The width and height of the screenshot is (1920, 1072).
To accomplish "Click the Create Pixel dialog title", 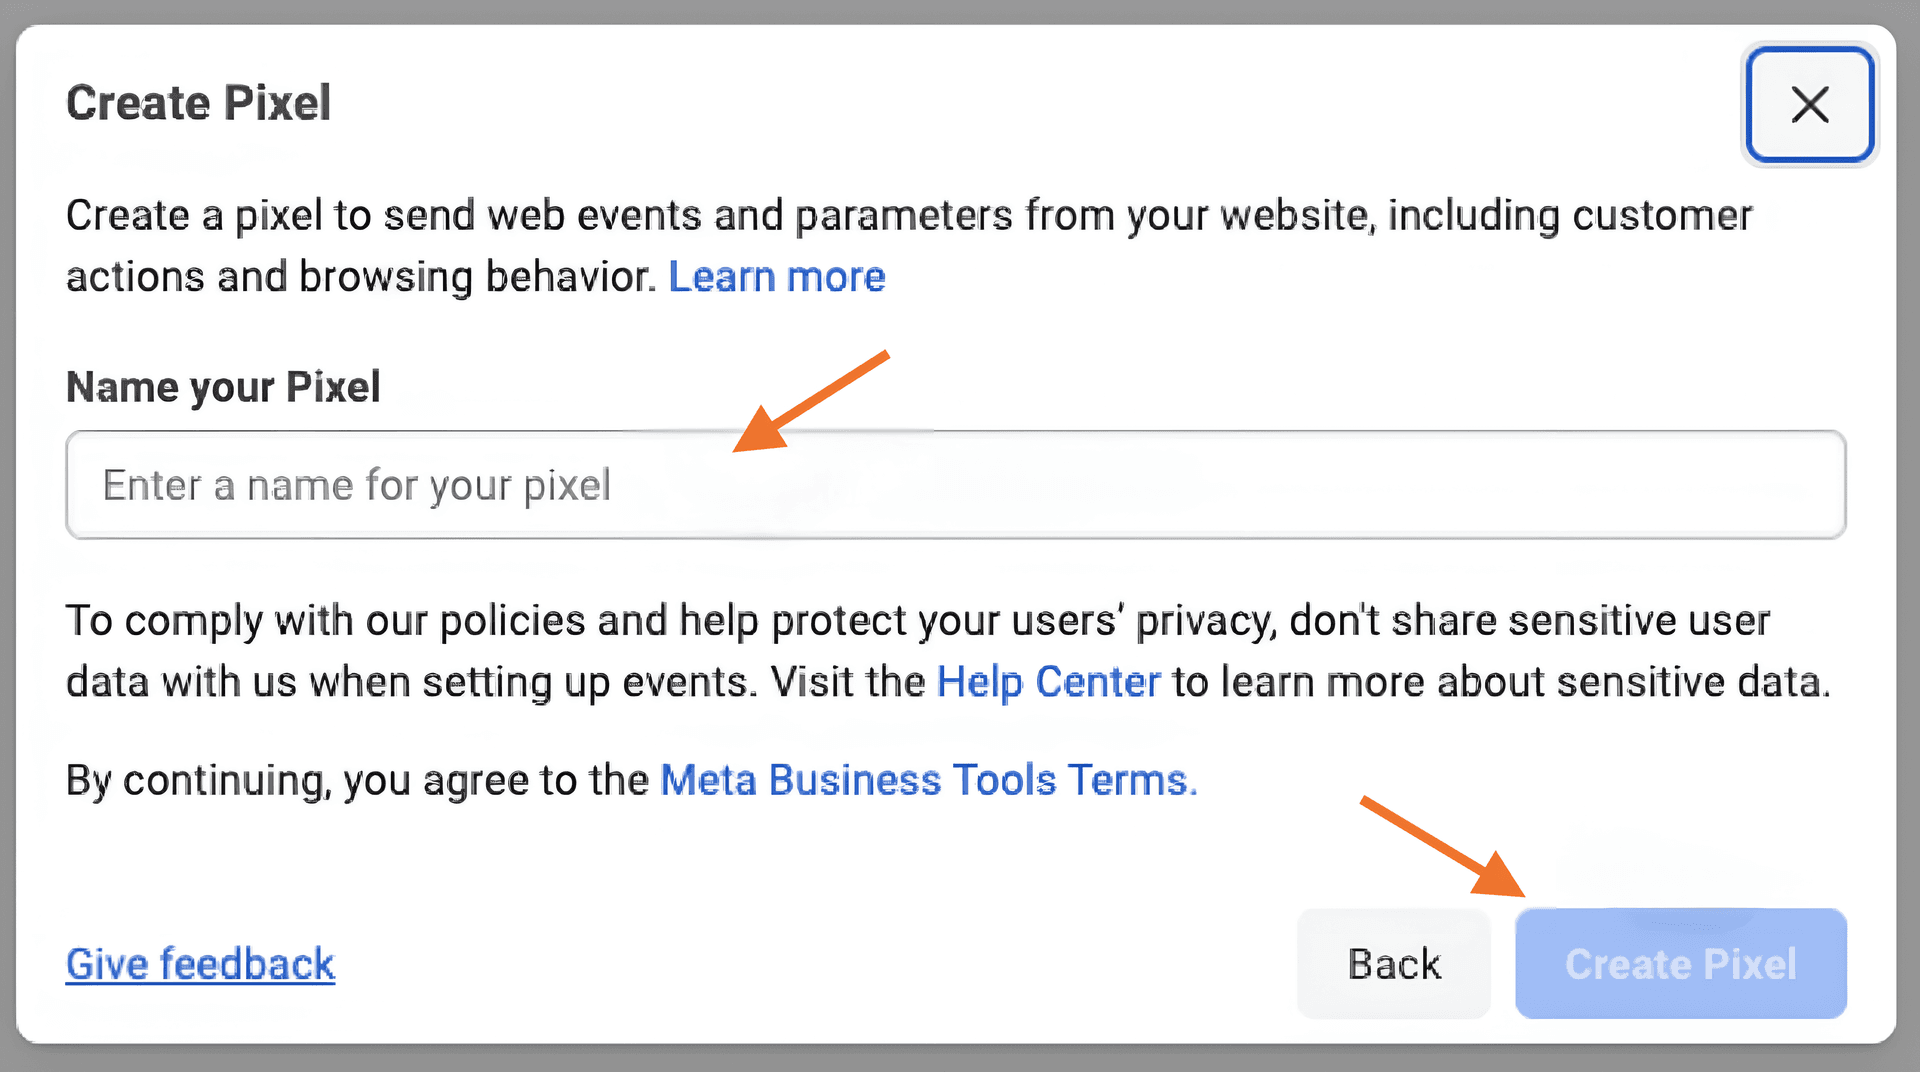I will (198, 102).
